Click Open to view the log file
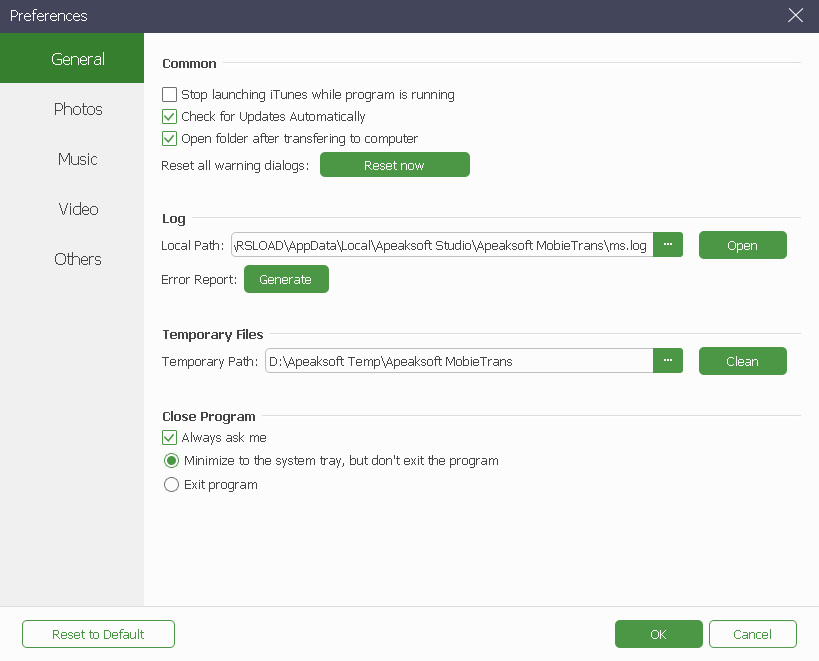Image resolution: width=819 pixels, height=661 pixels. 742,245
